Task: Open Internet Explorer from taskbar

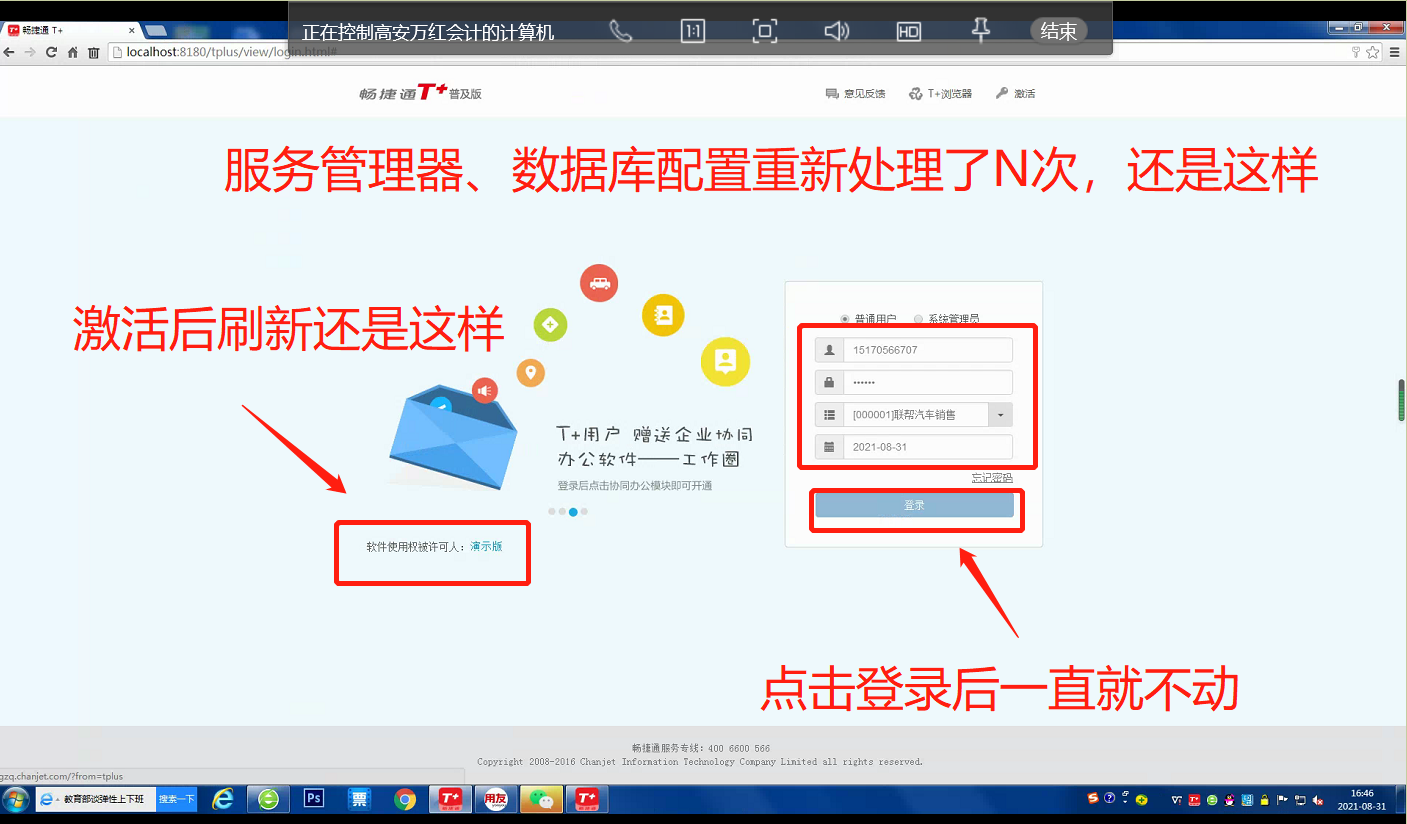Action: tap(223, 799)
